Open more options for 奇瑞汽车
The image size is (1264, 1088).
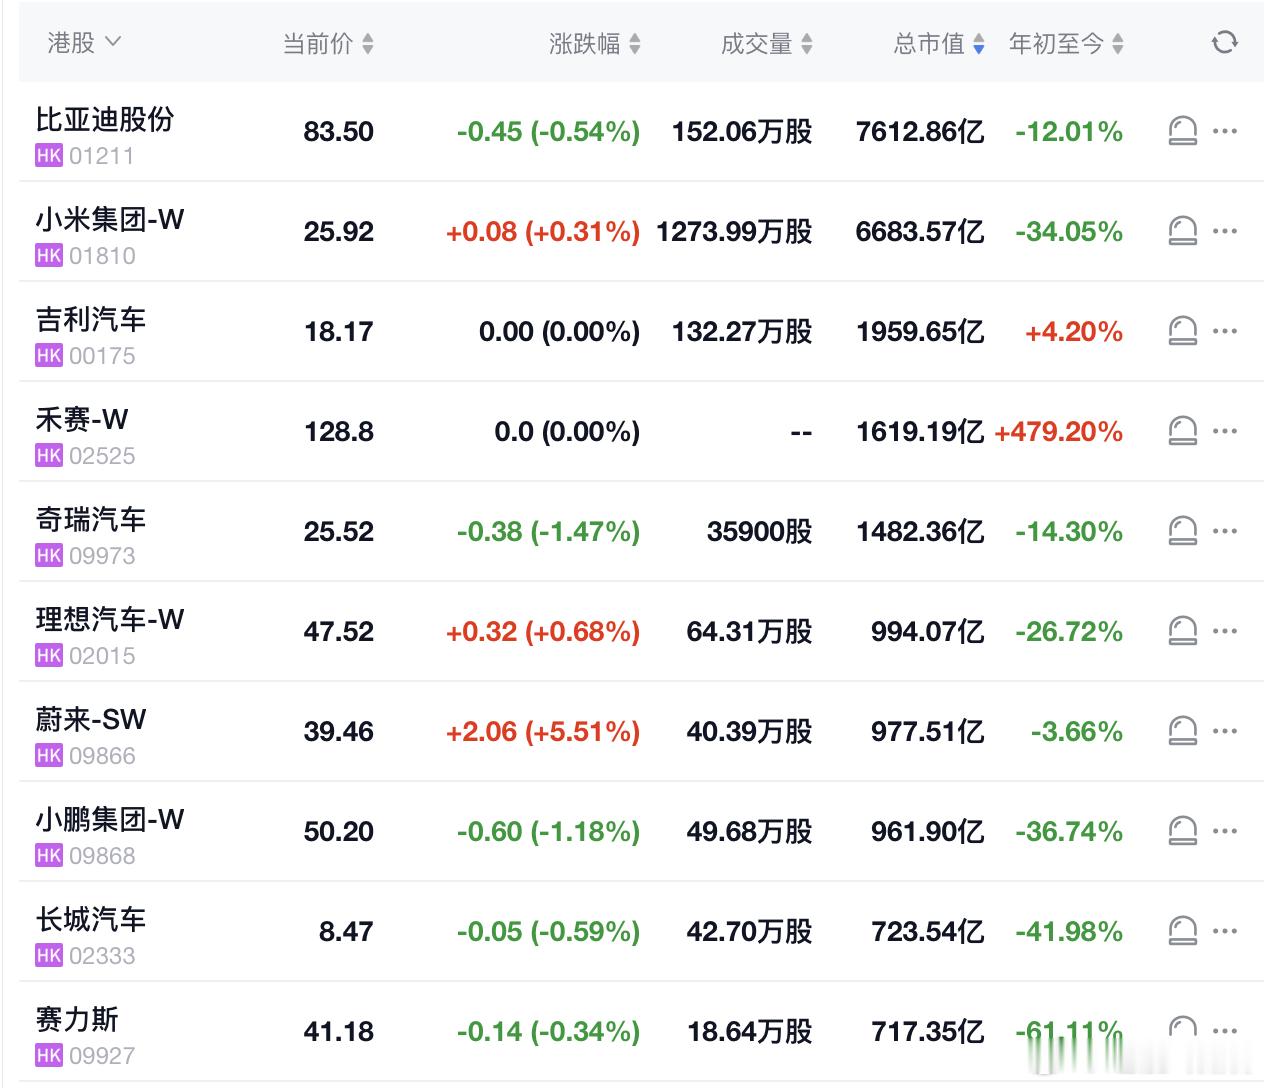point(1225,531)
